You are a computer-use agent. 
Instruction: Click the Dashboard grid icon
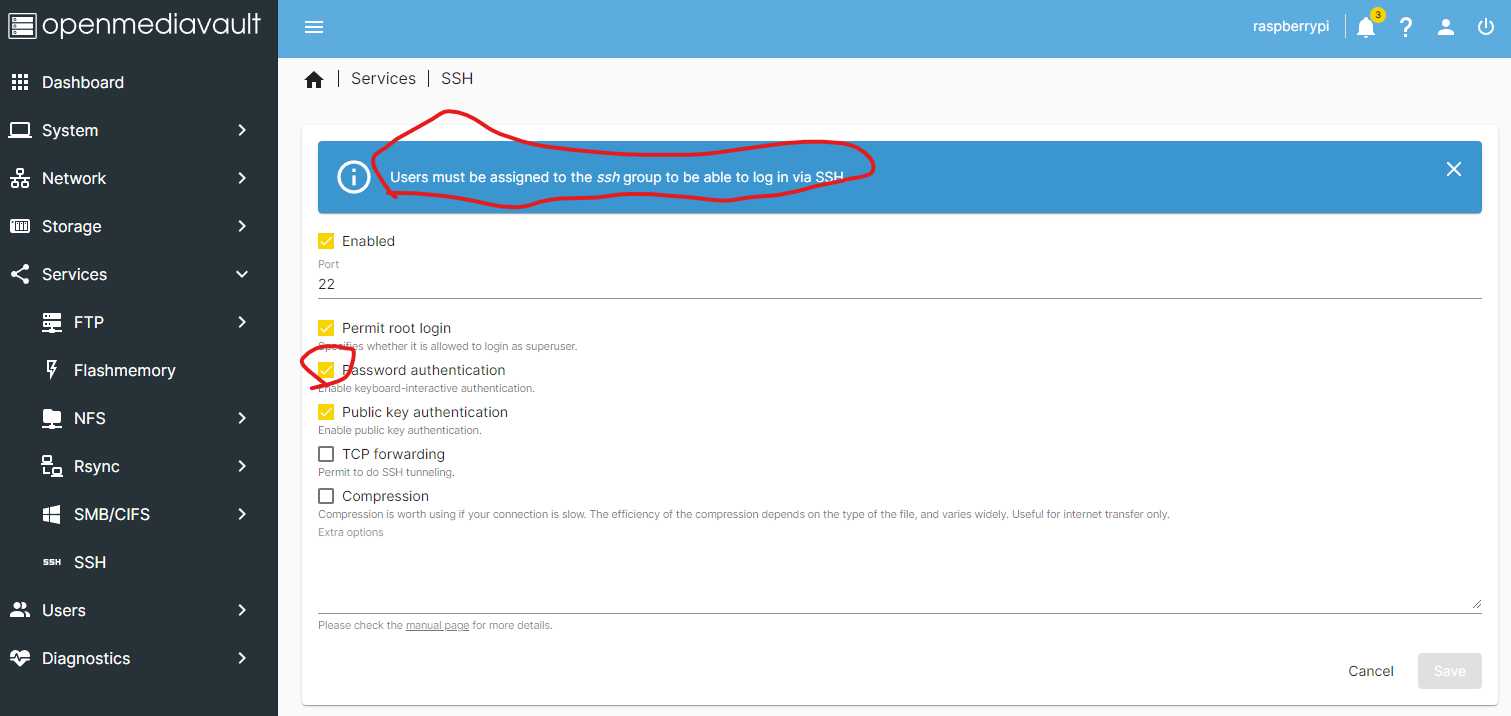tap(20, 82)
